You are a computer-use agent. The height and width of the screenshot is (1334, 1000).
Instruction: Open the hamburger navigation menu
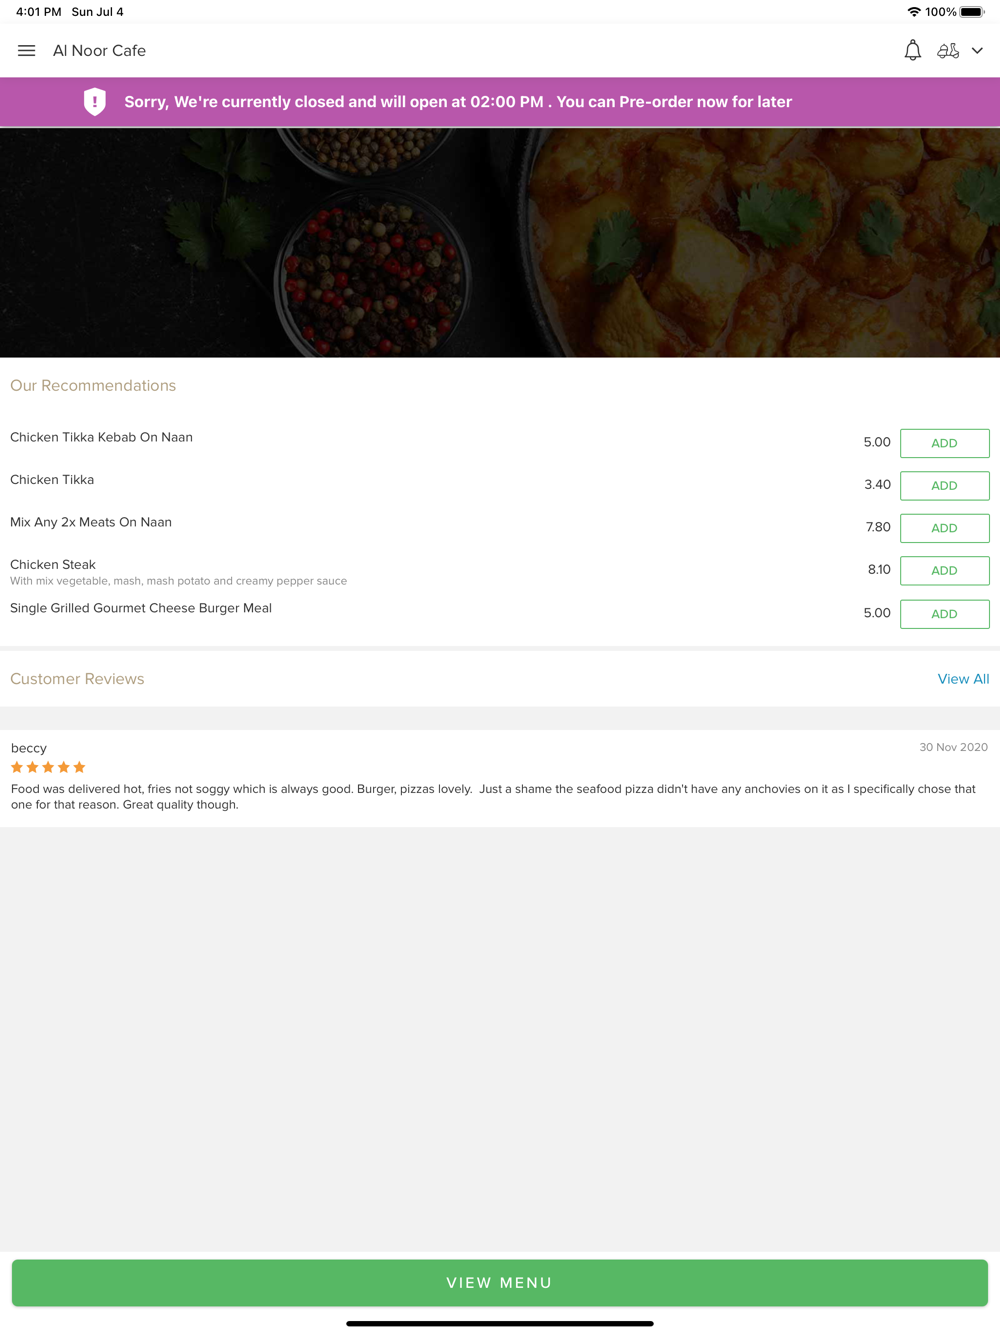(x=27, y=51)
